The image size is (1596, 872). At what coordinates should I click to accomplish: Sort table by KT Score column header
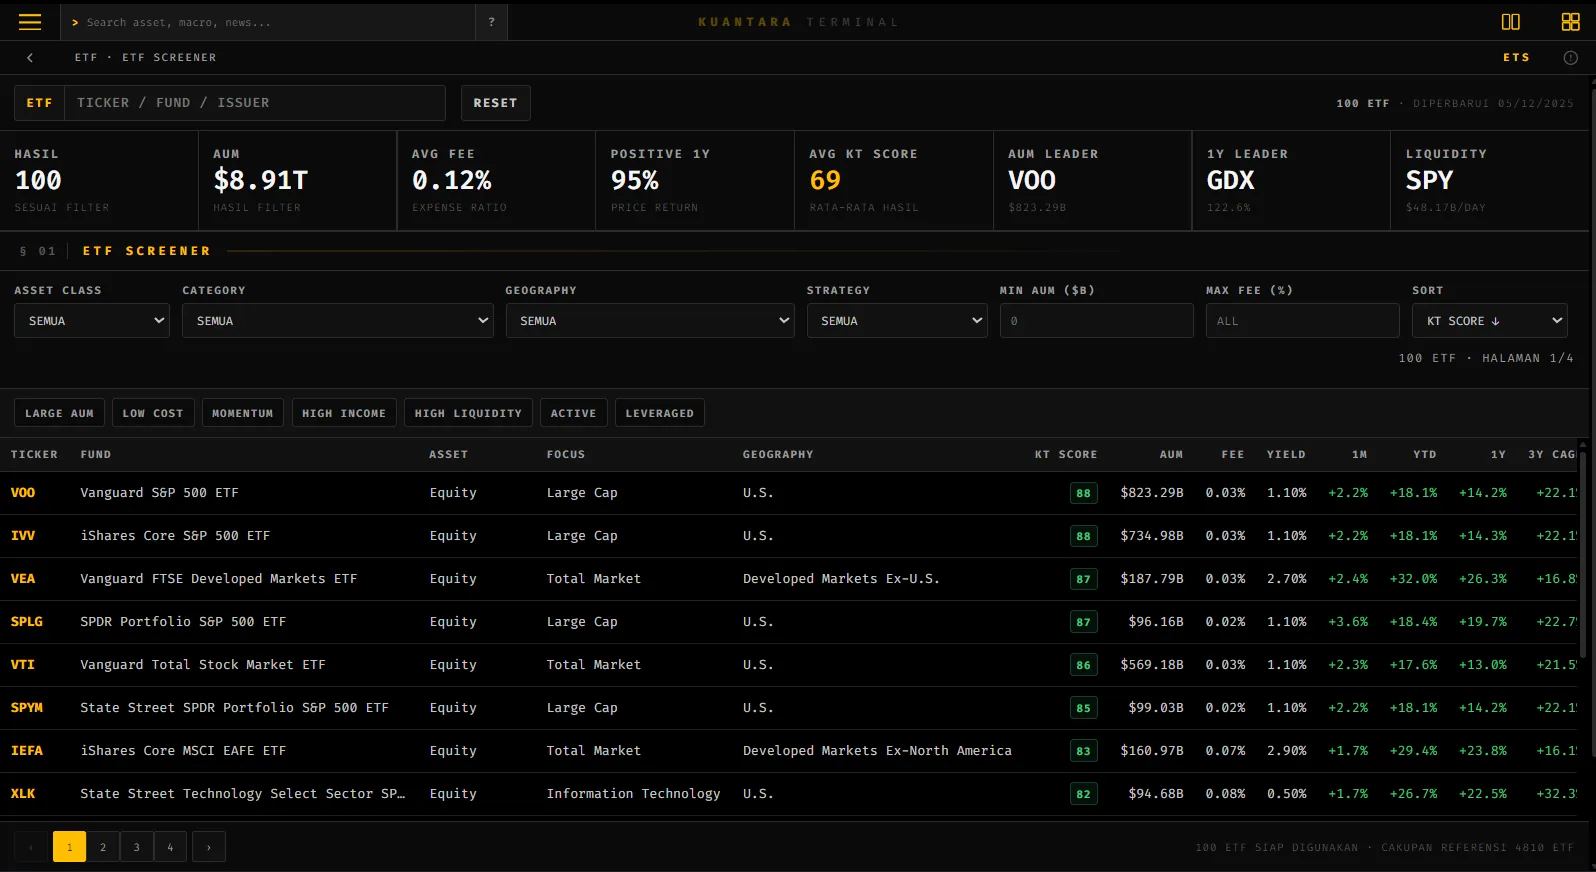click(1066, 454)
